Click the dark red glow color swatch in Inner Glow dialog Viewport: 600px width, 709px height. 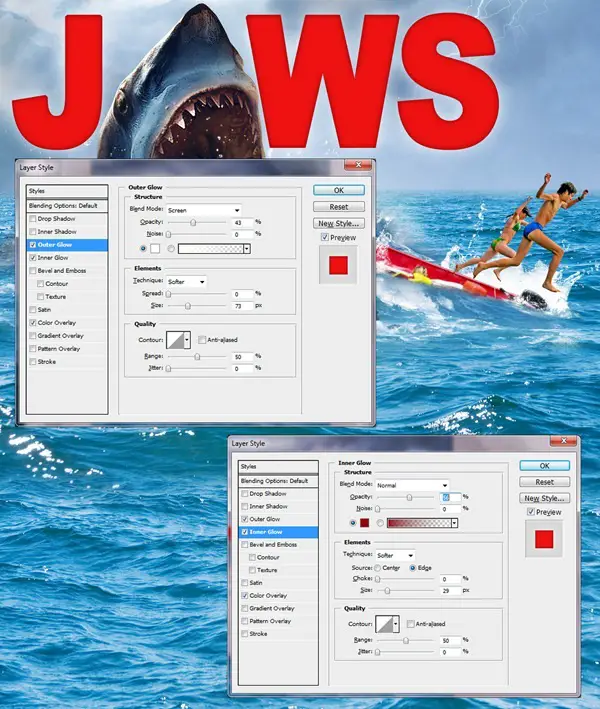[366, 522]
